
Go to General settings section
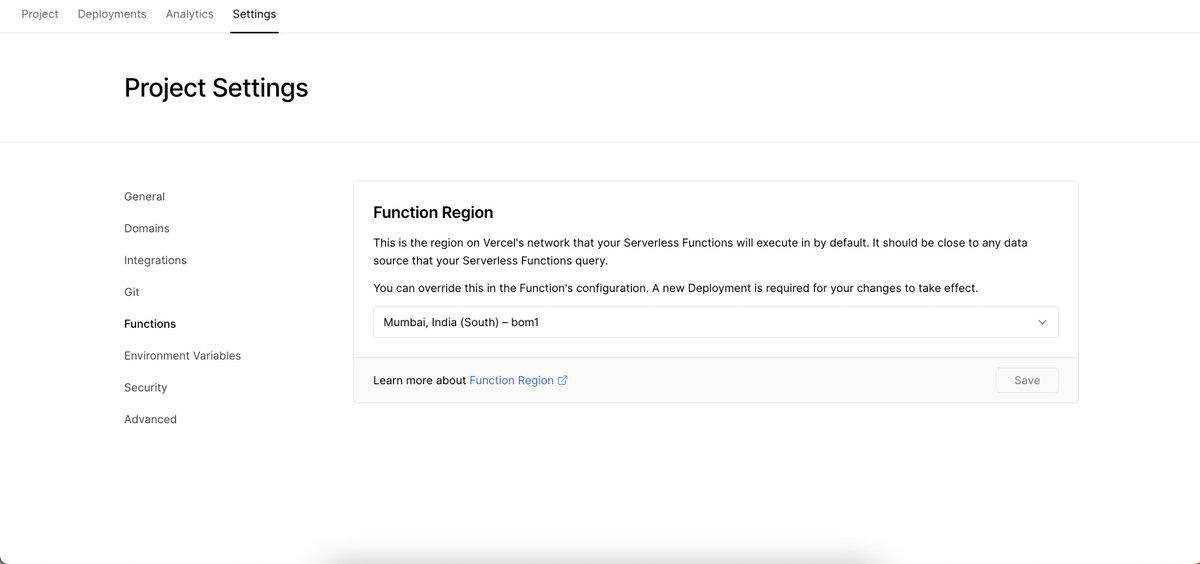tap(145, 197)
